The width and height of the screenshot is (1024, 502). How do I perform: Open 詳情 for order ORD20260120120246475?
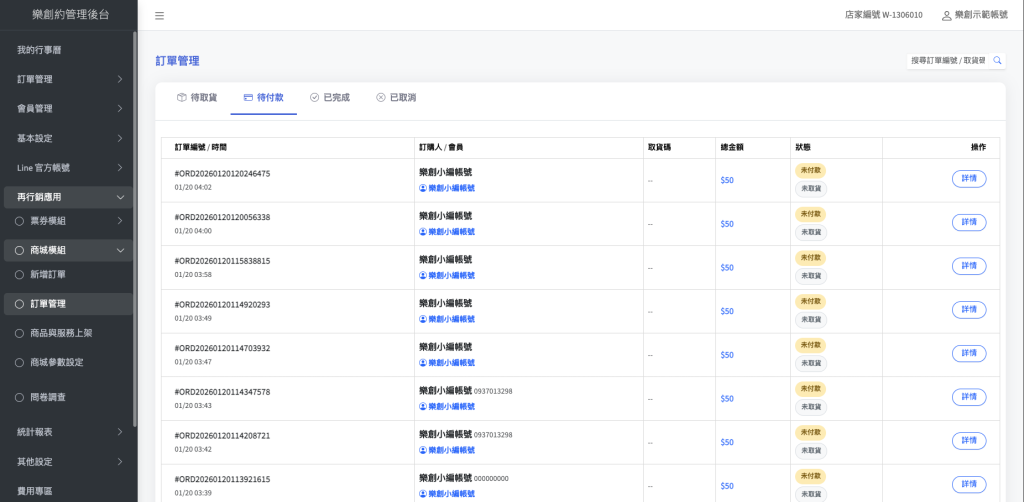pos(968,179)
